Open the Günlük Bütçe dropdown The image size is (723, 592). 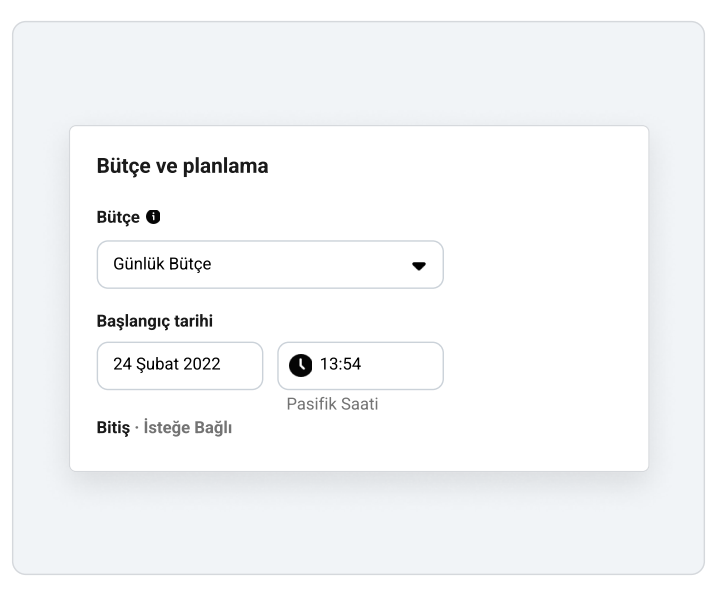(270, 265)
